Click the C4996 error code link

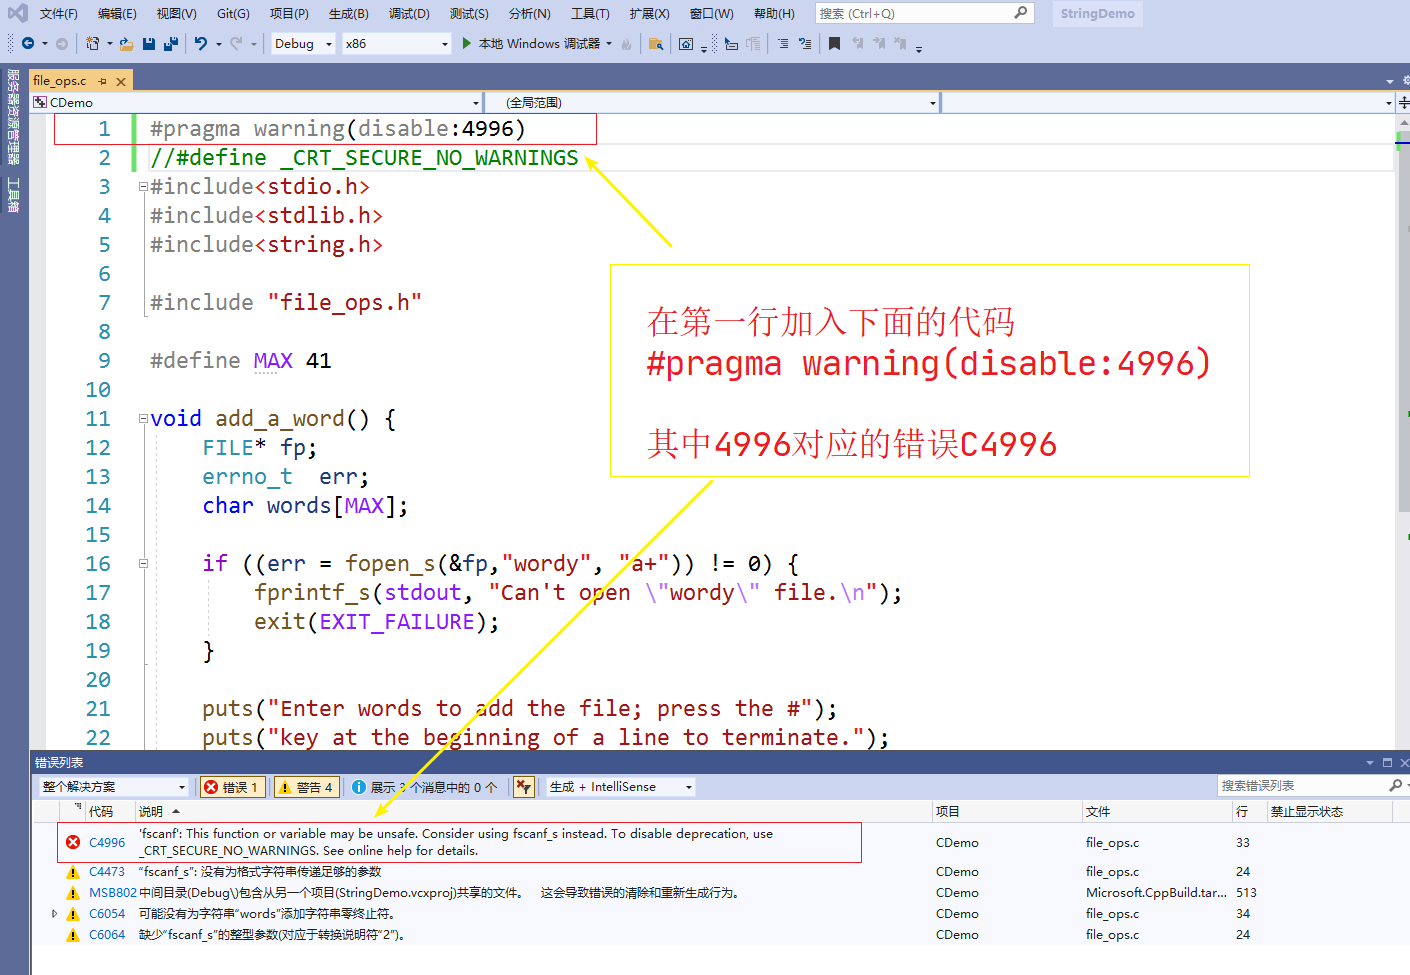107,842
